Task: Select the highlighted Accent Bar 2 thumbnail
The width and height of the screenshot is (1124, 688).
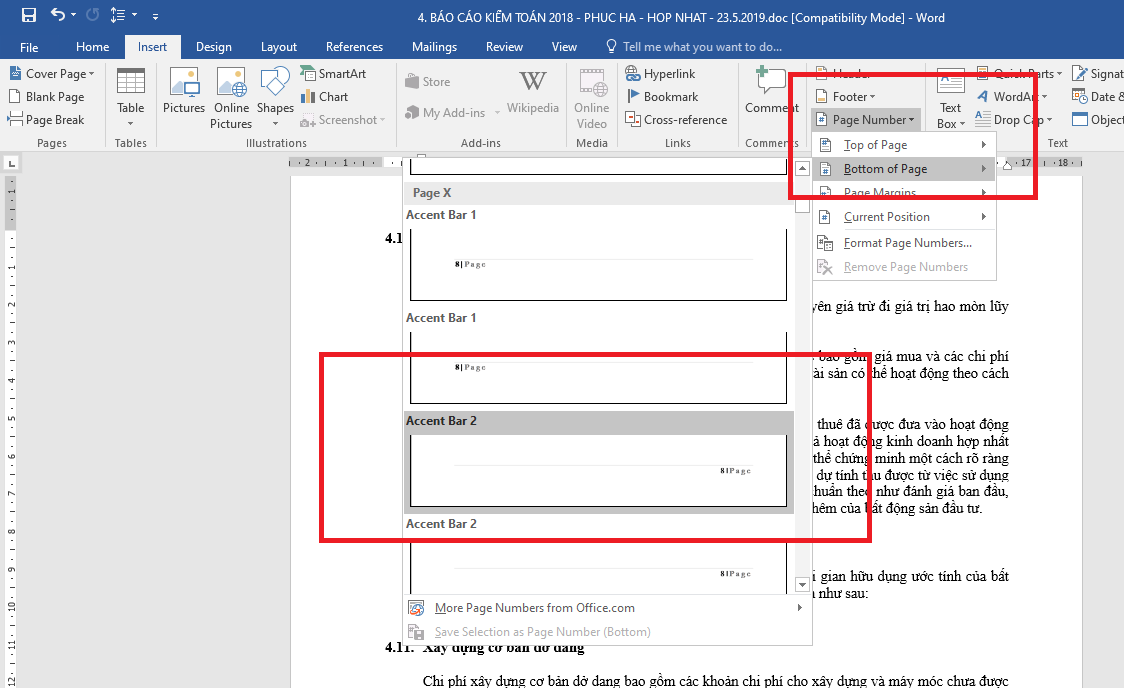Action: tap(598, 471)
